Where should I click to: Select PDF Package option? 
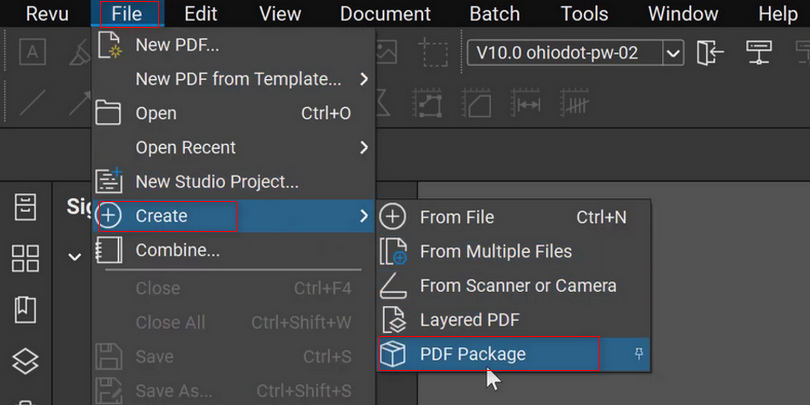coord(514,354)
